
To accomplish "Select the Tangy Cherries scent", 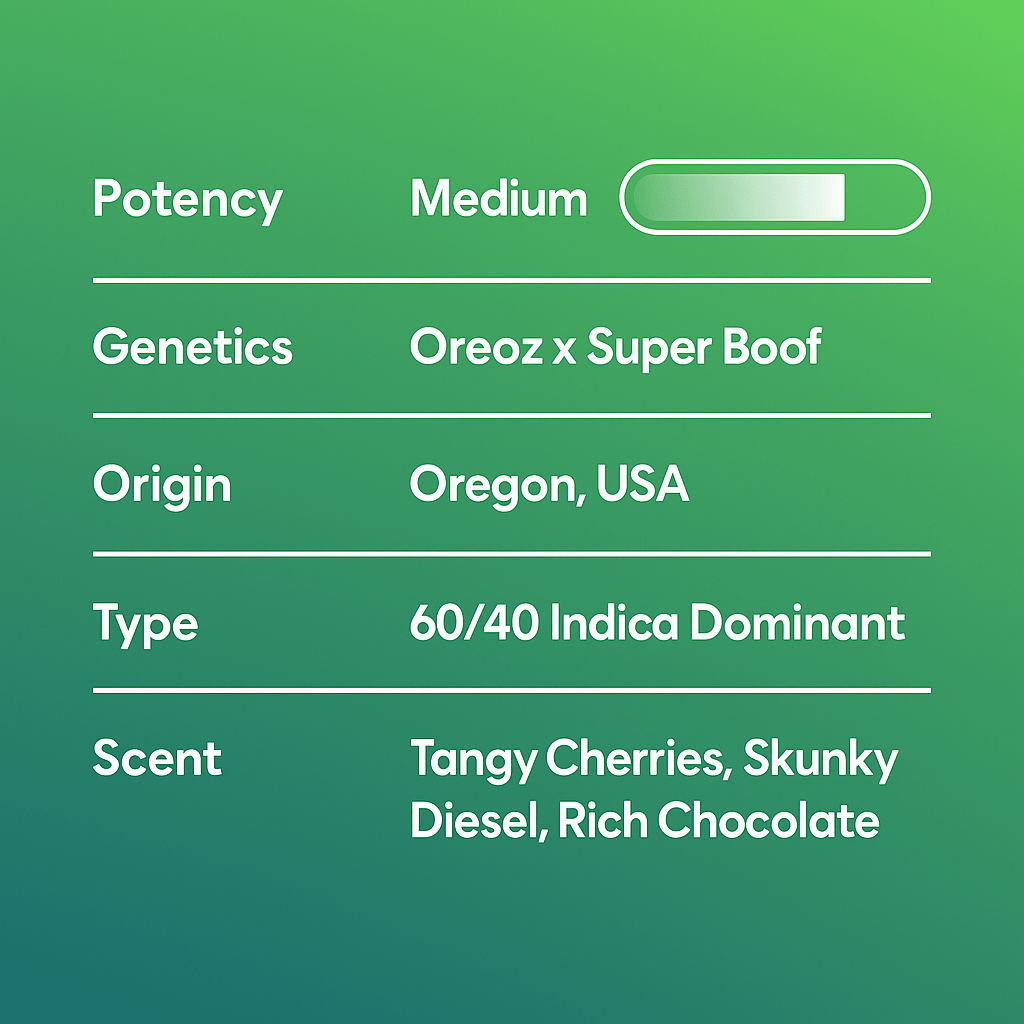I will coord(567,760).
